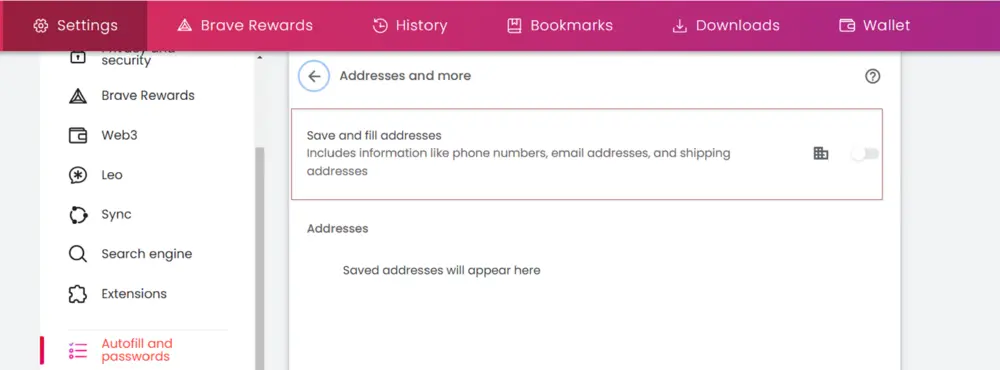Click the Downloads arrow icon
The image size is (1000, 370).
tap(680, 26)
